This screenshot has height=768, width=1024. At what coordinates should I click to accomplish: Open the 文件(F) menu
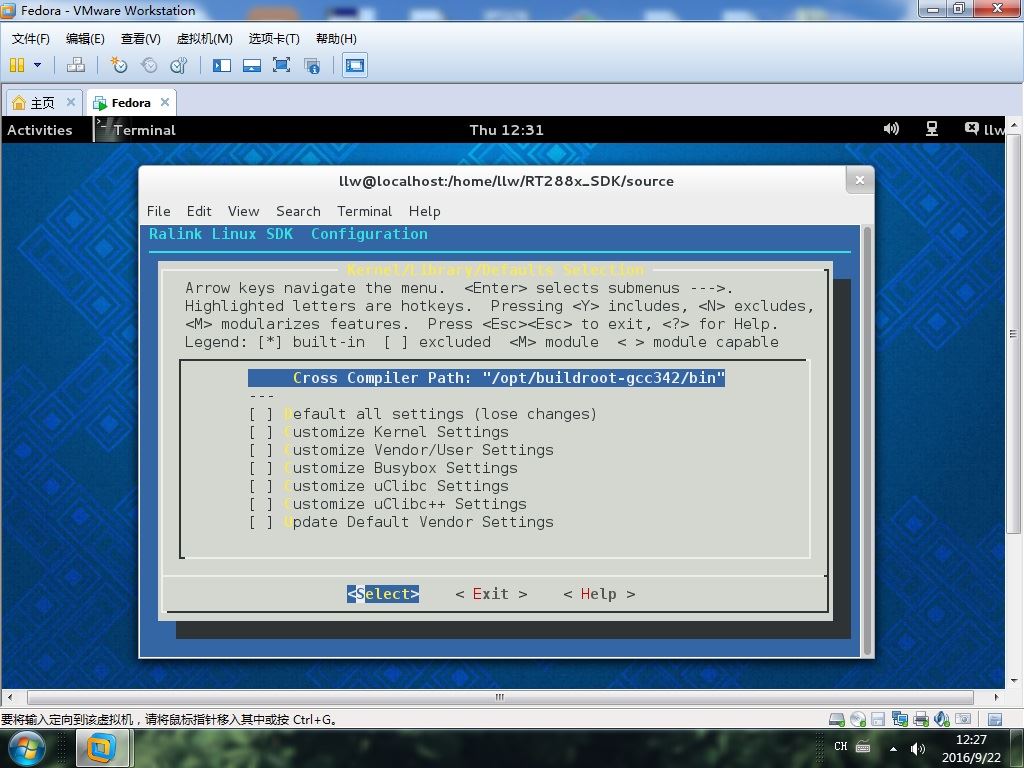31,39
